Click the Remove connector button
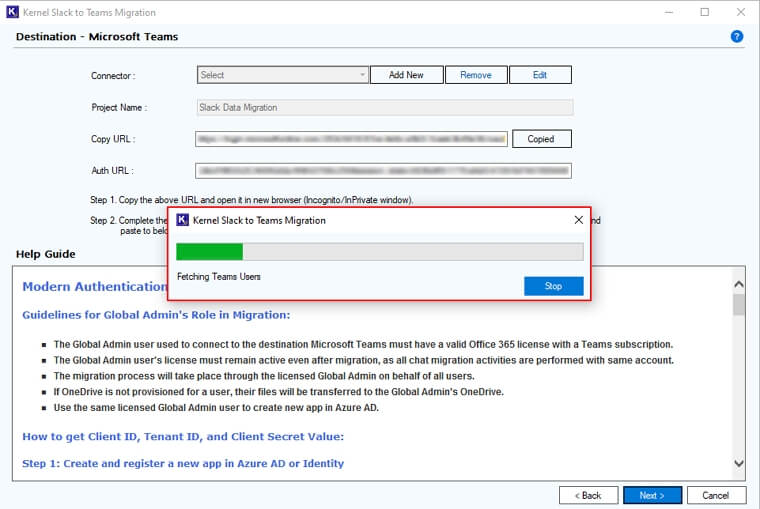The height and width of the screenshot is (509, 760). point(476,75)
